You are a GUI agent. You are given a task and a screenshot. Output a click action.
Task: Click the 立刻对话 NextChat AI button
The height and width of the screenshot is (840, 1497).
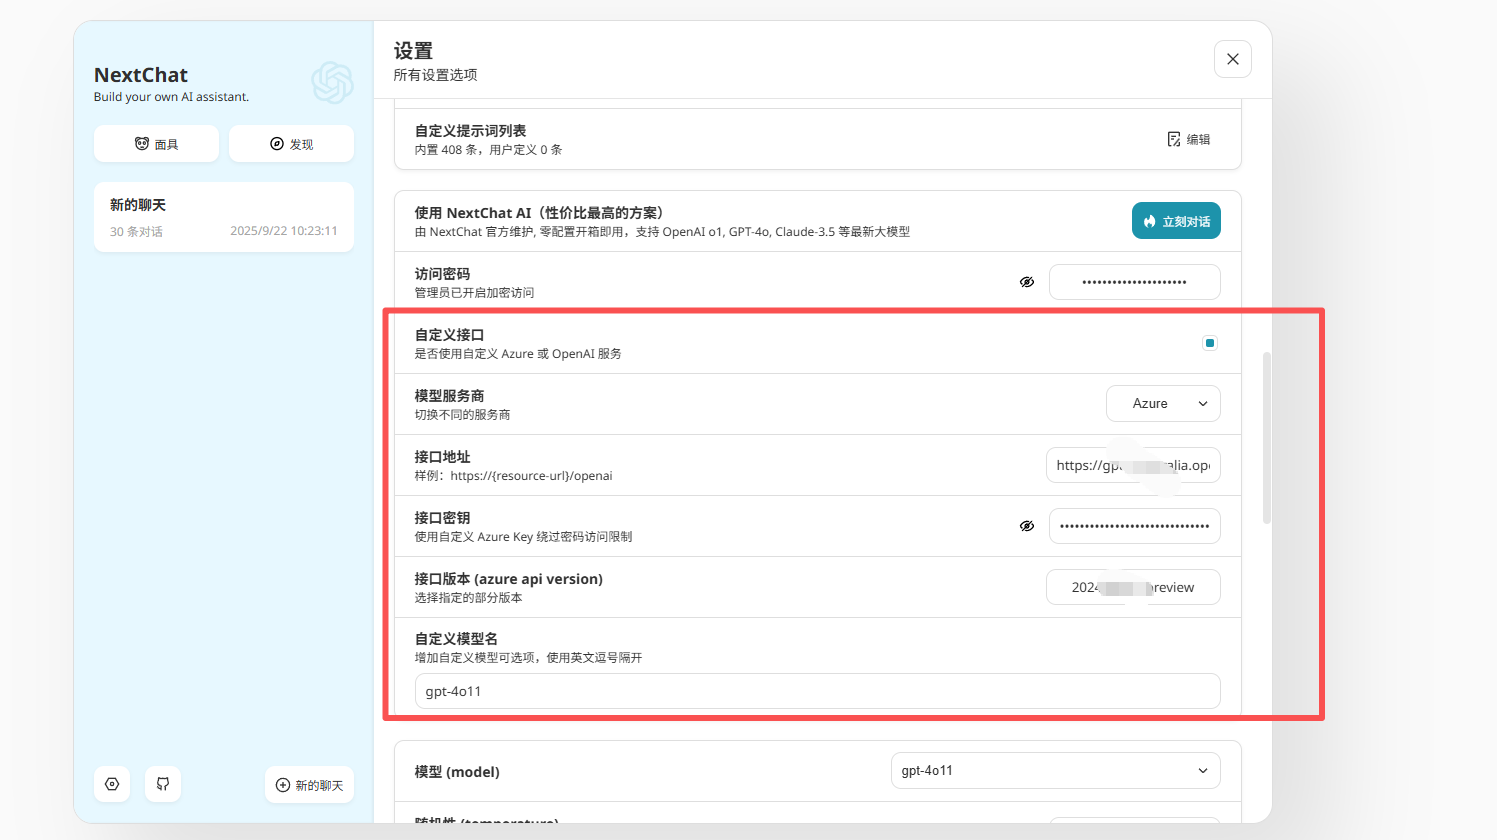coord(1176,221)
